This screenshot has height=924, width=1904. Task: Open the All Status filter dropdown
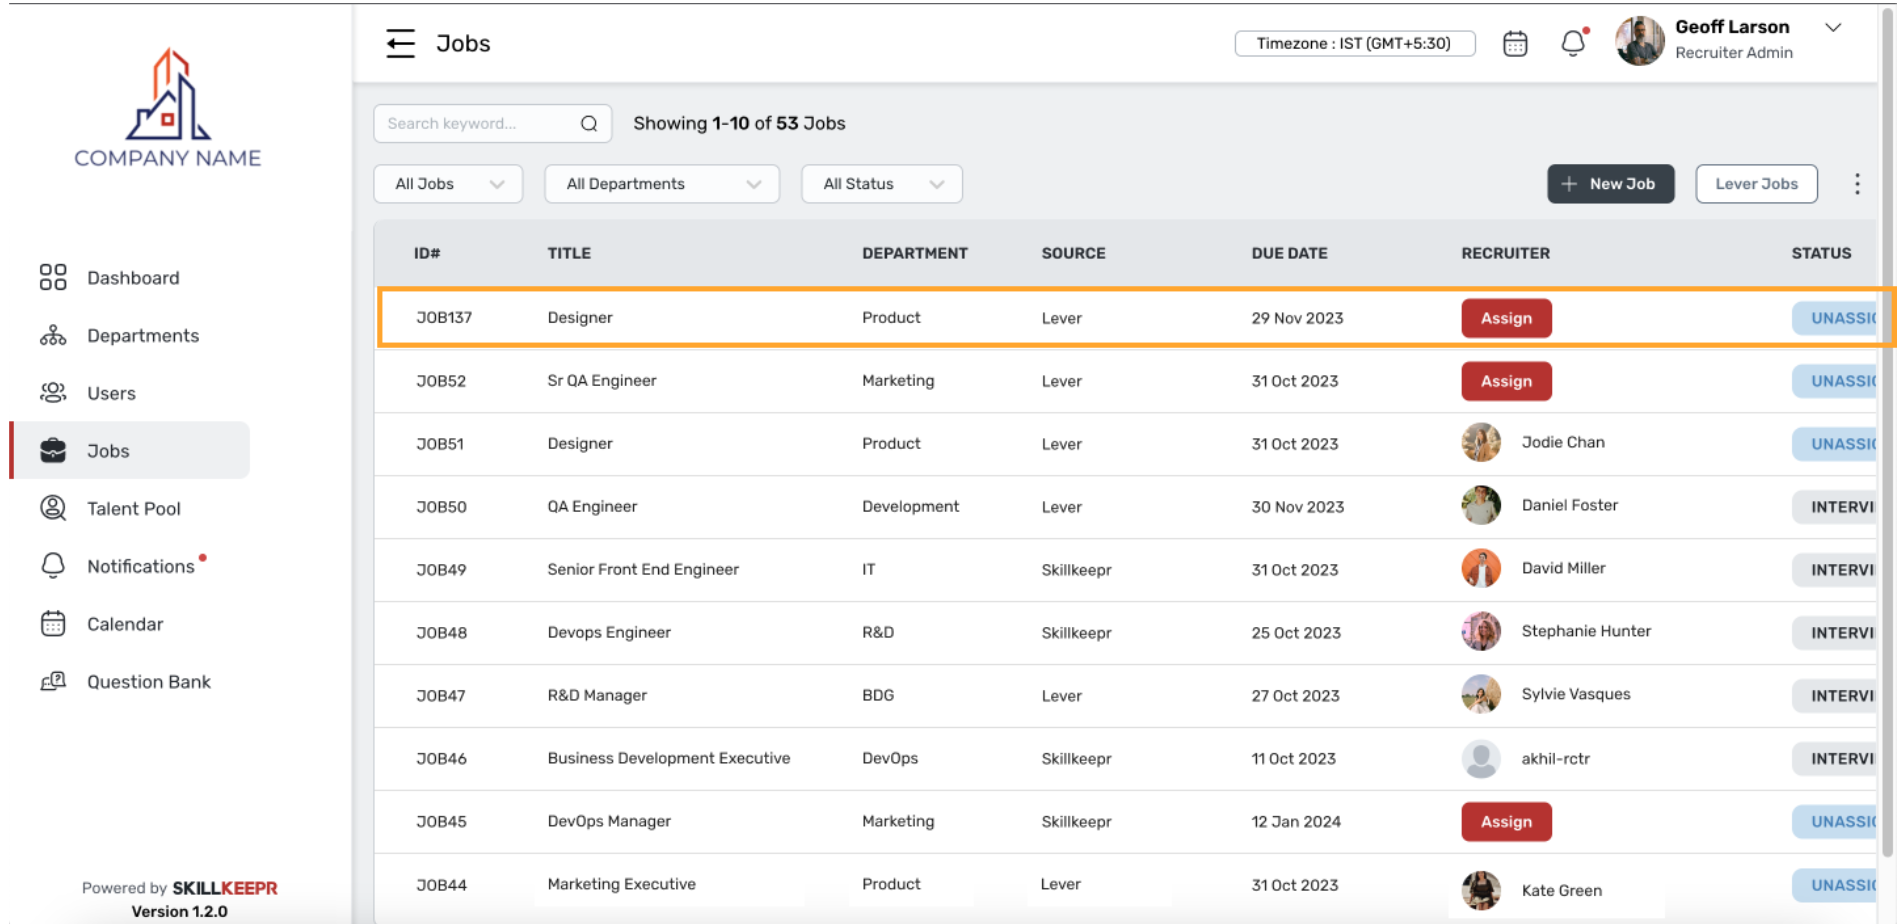pyautogui.click(x=881, y=183)
